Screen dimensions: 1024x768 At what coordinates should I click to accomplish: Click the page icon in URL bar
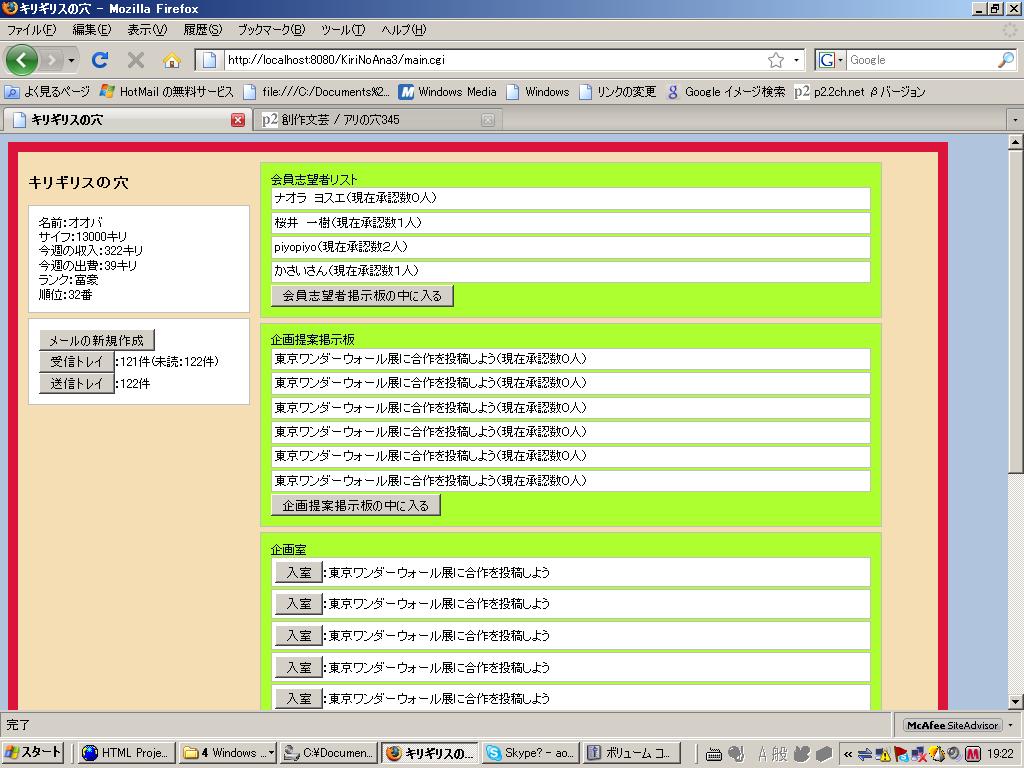[x=209, y=60]
